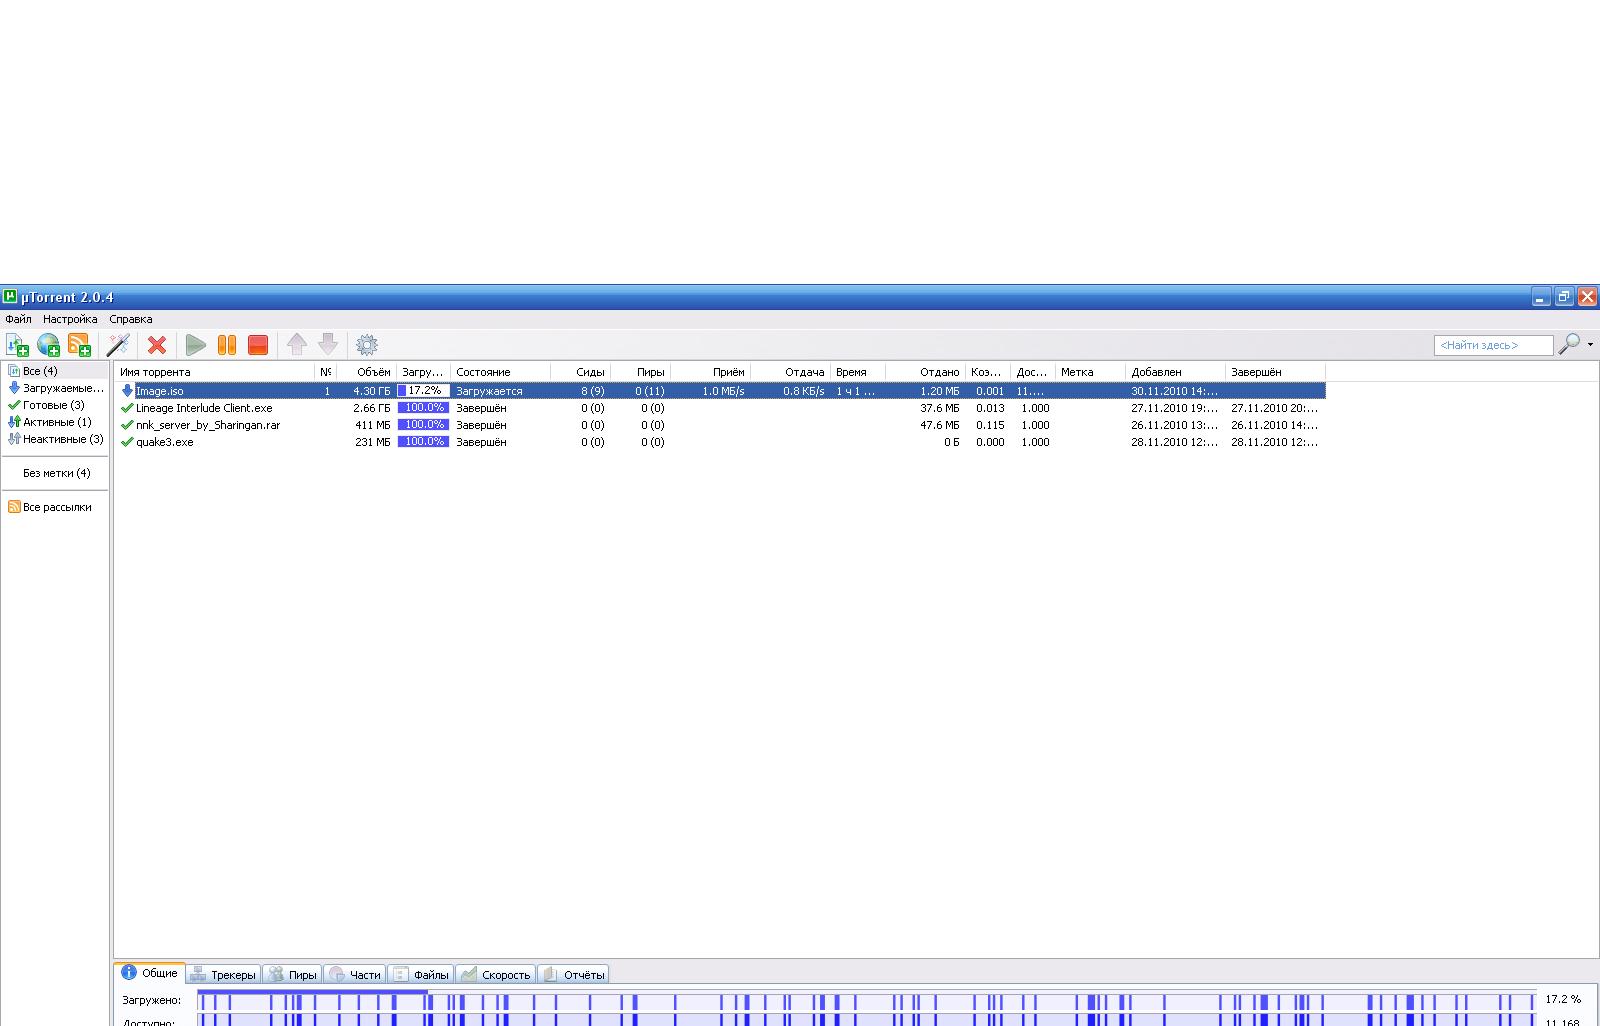Sort by the "Сиды" column header
The image size is (1600, 1026).
(580, 372)
